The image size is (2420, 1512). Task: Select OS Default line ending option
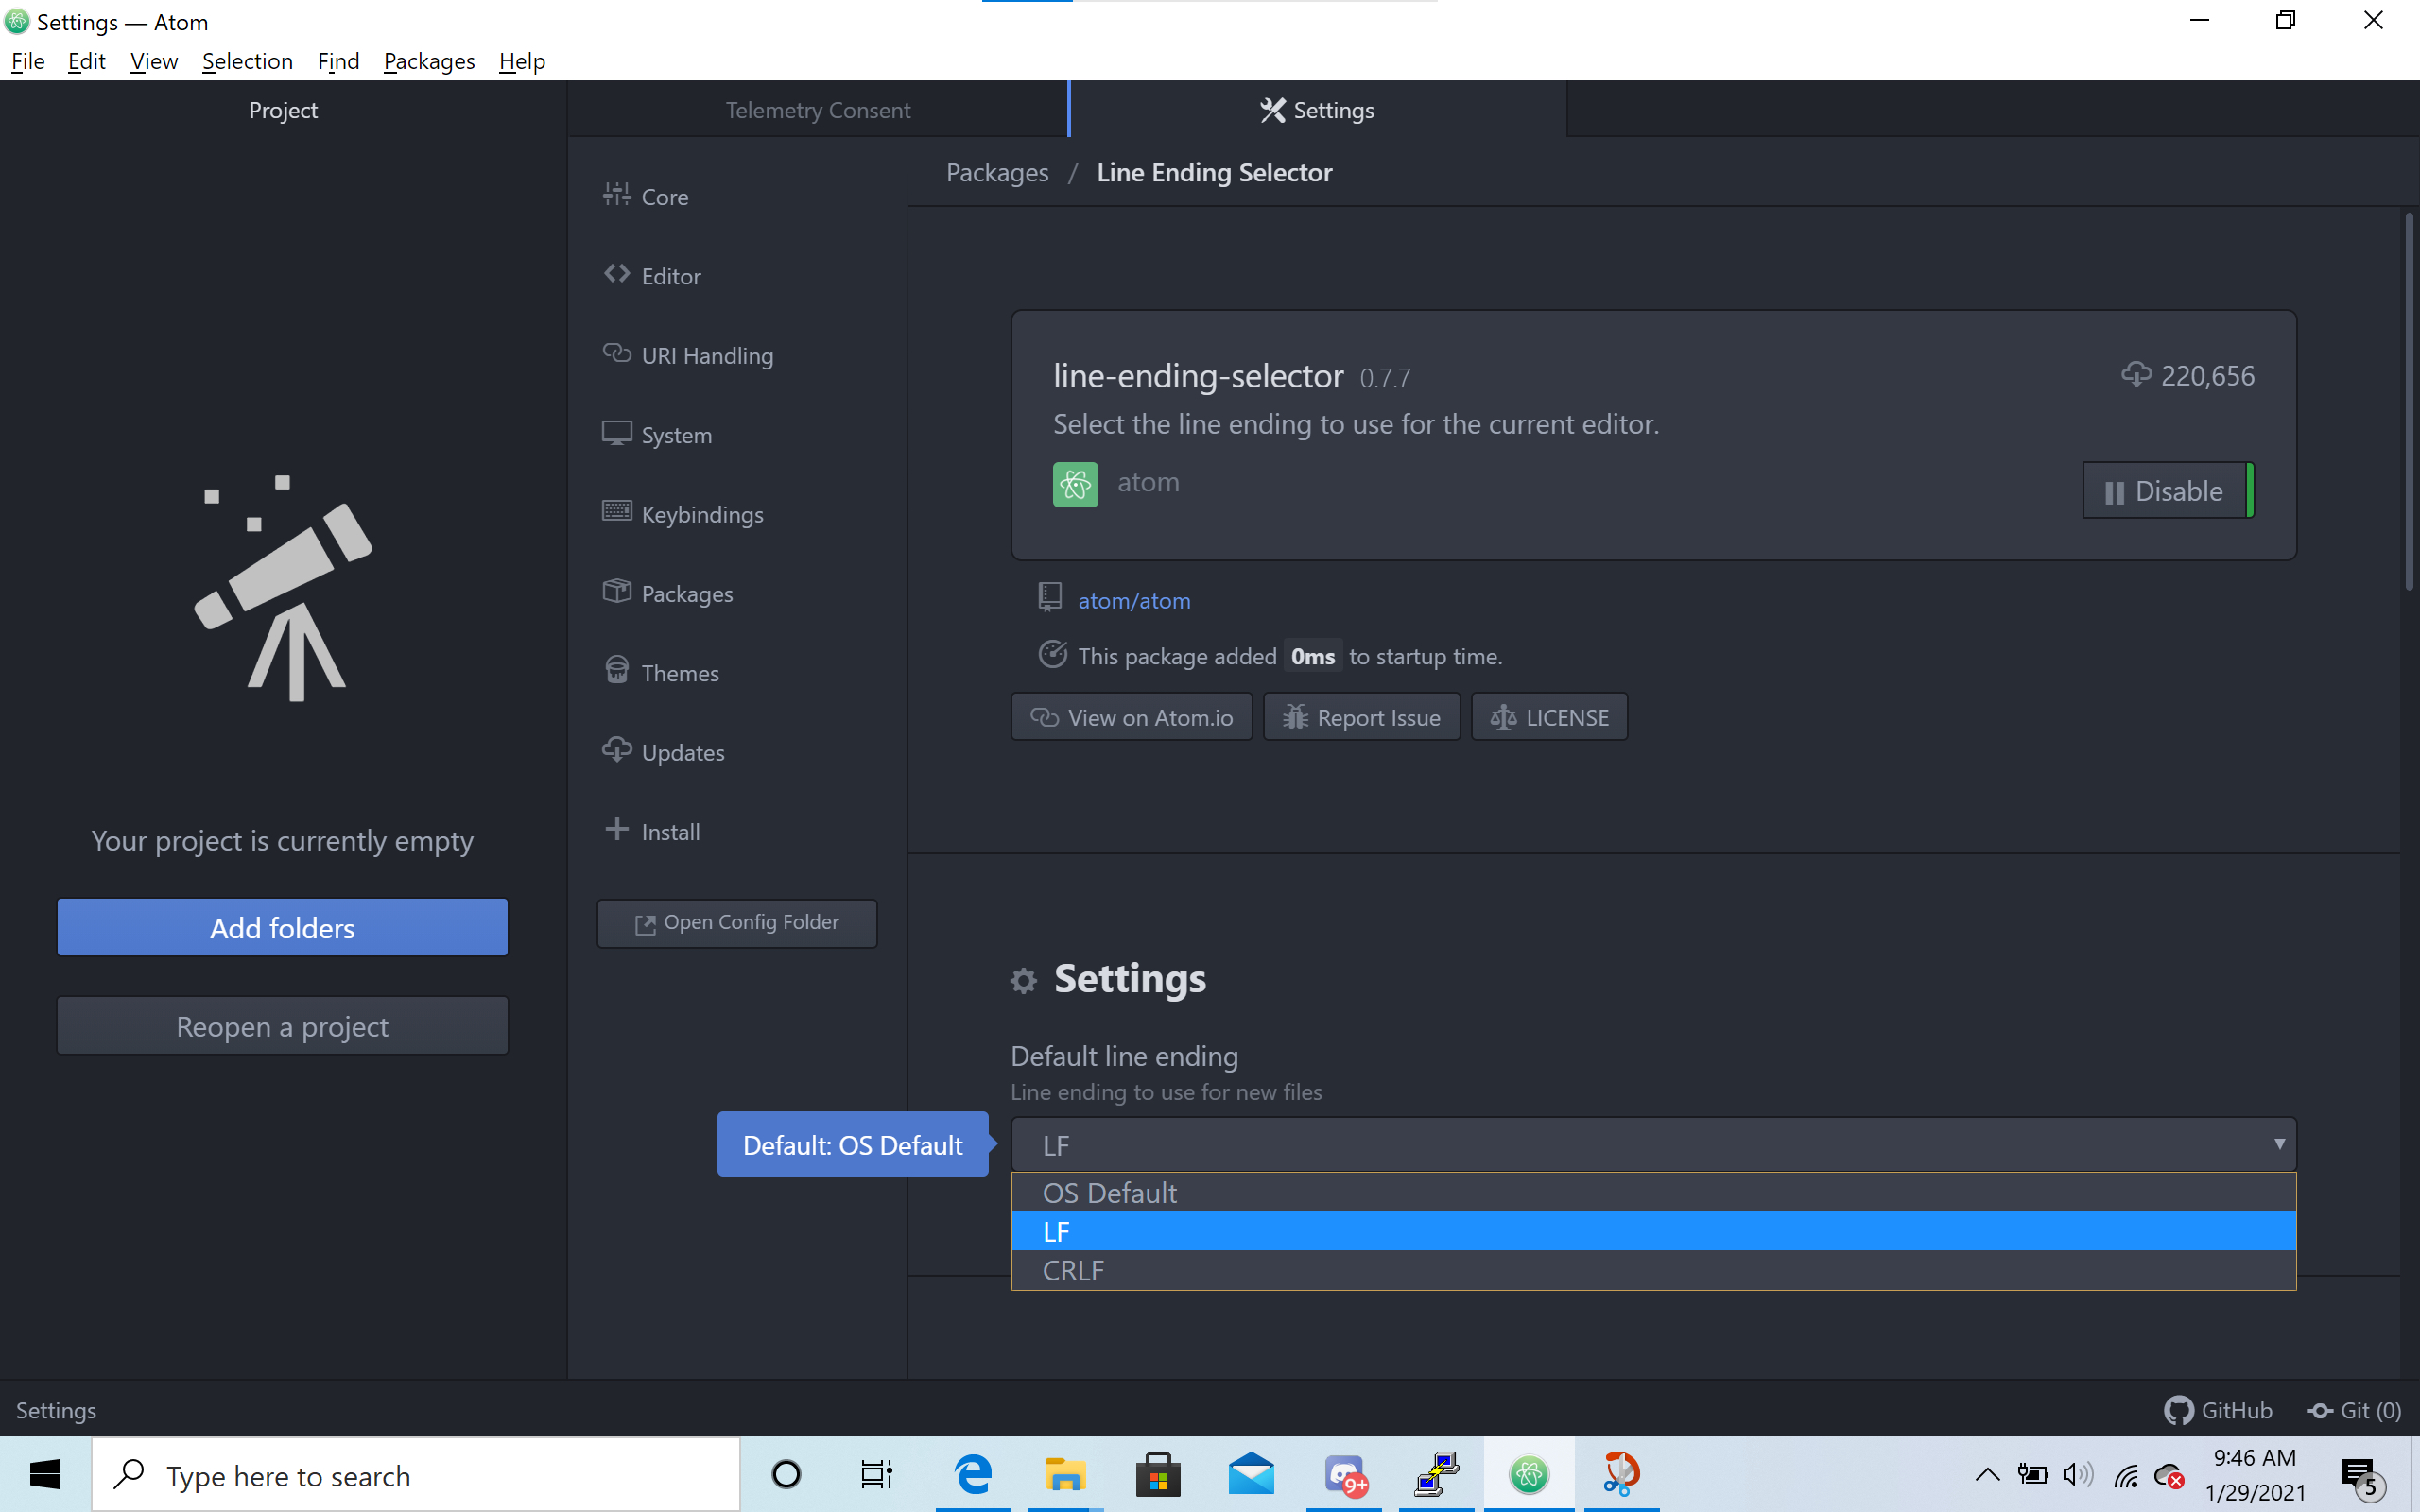pos(1654,1193)
